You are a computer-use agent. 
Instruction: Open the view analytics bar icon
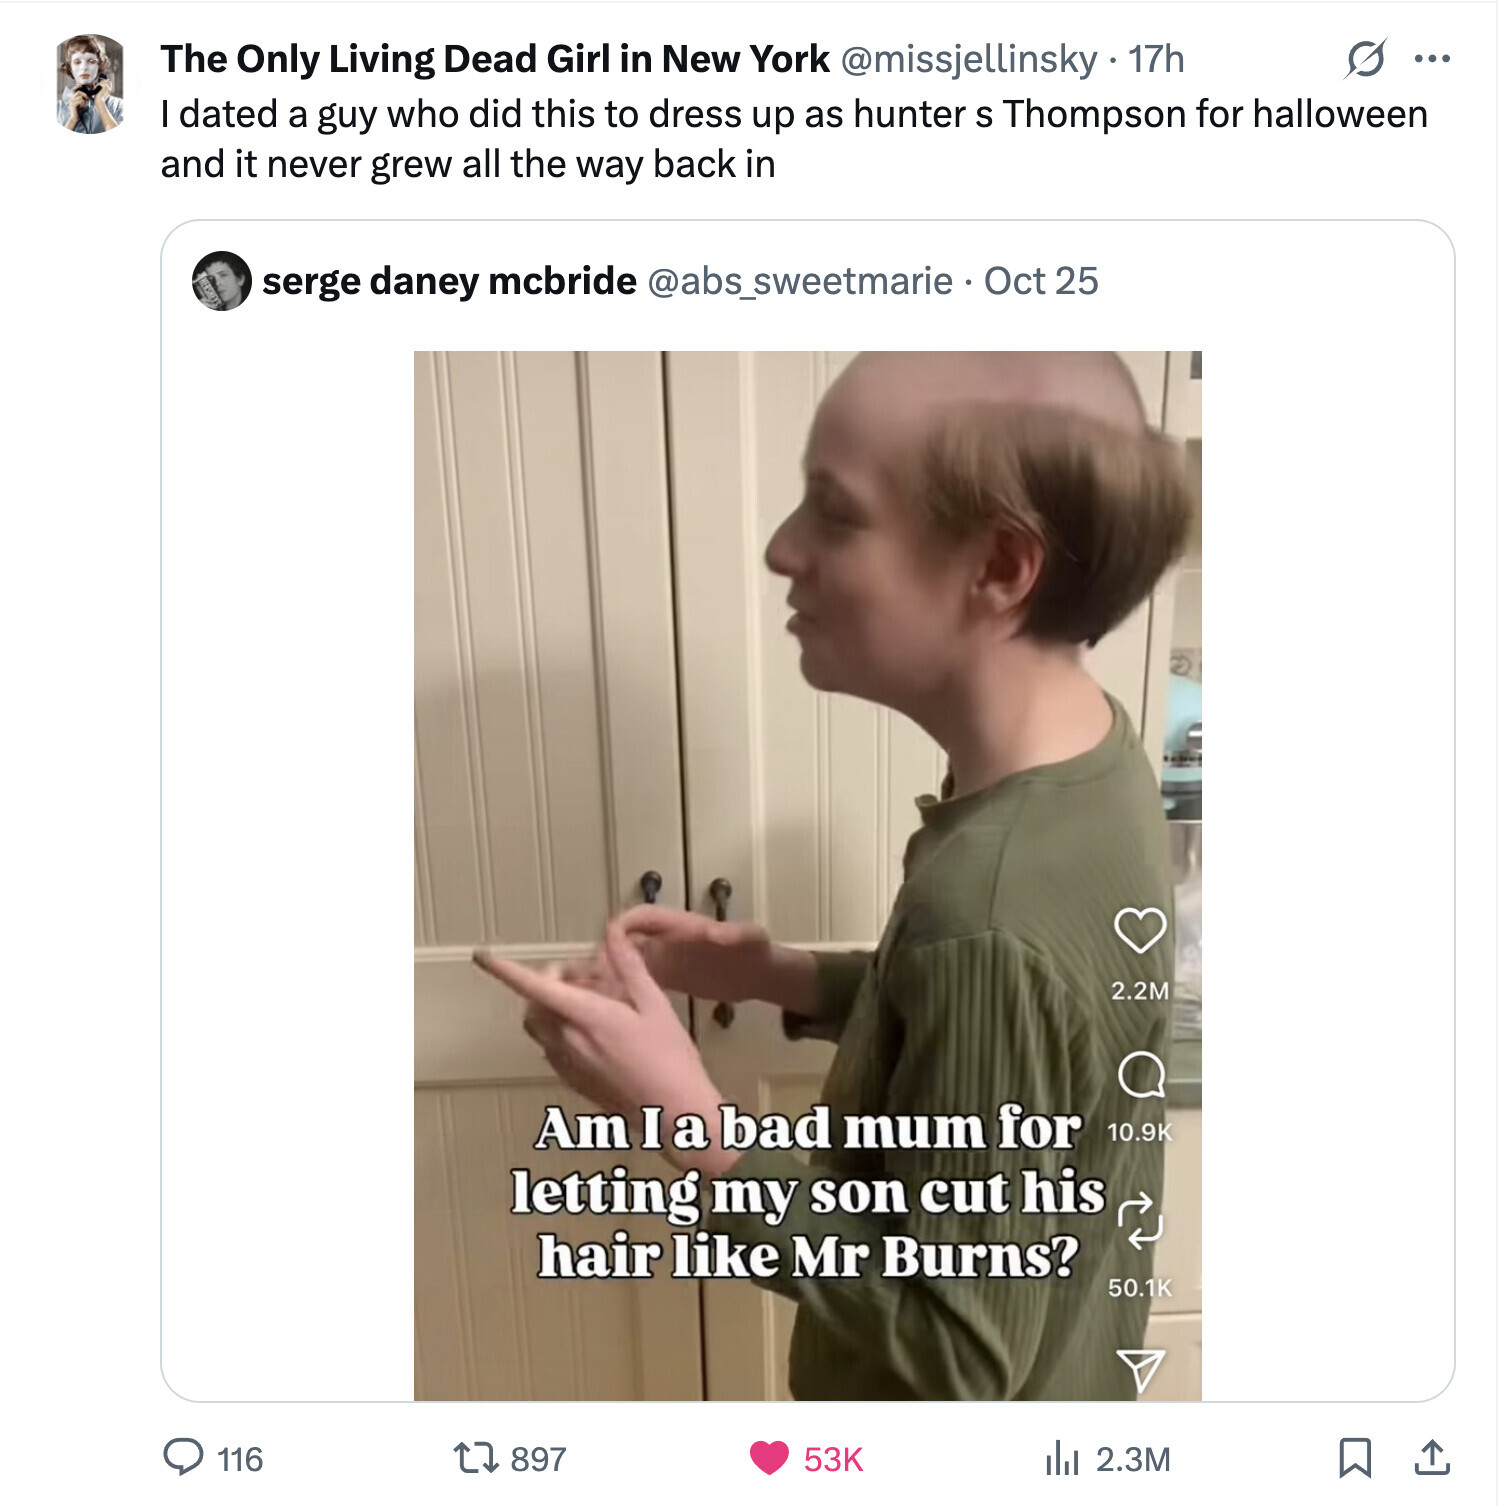1061,1458
